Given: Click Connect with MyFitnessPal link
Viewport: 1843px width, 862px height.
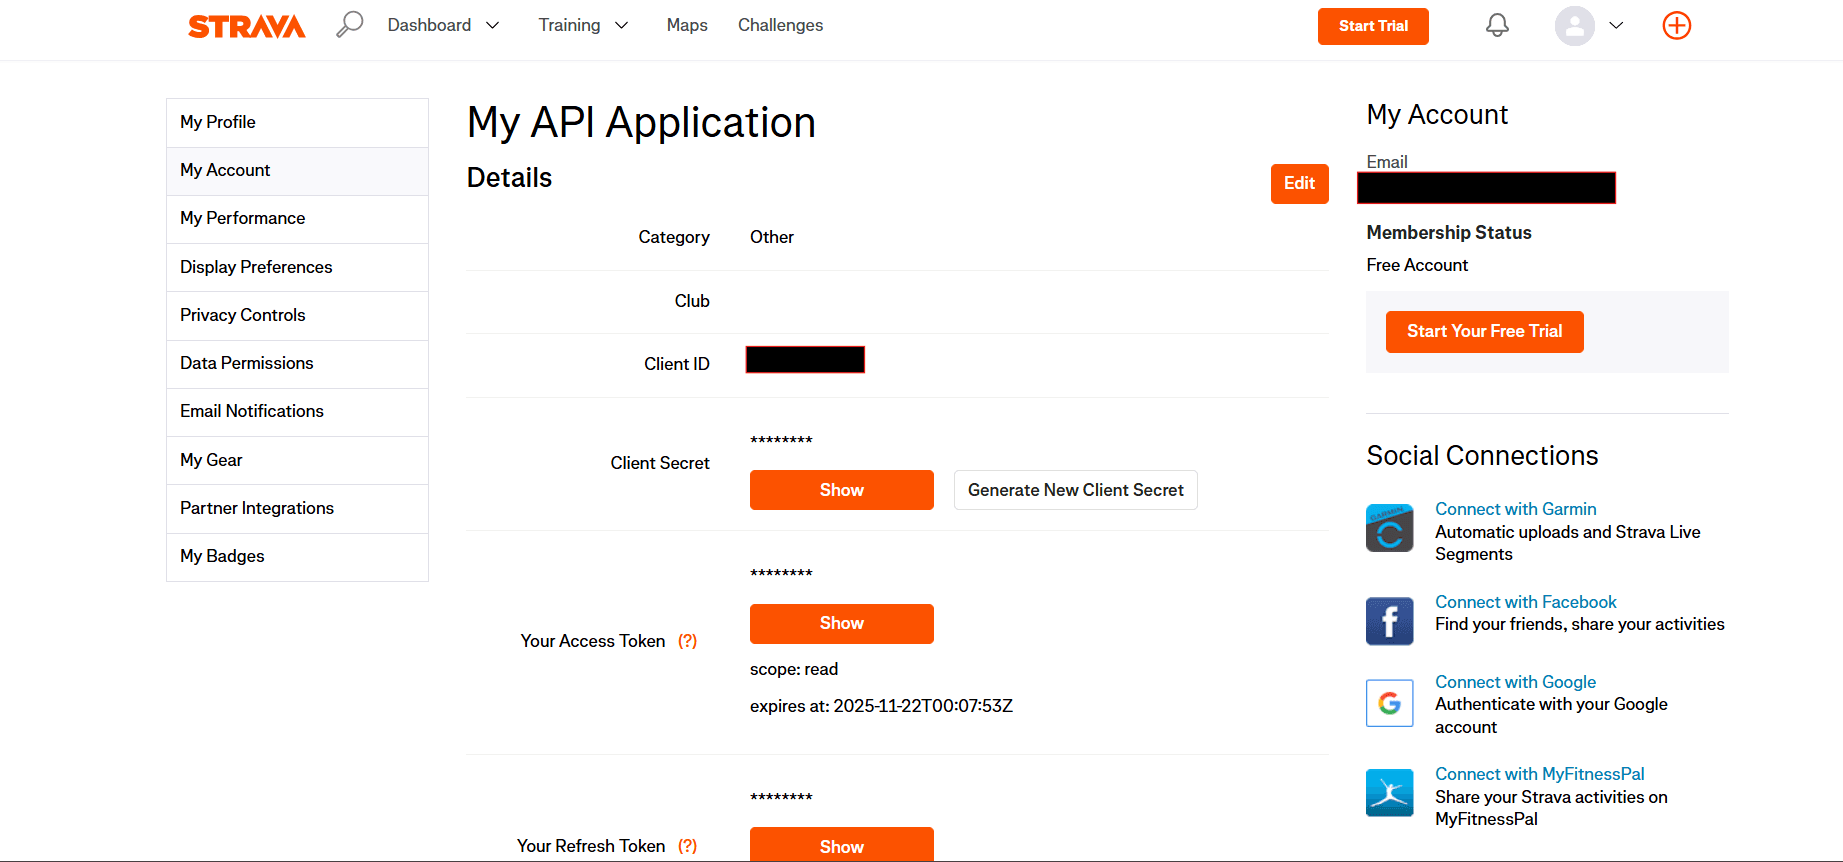Looking at the screenshot, I should [x=1539, y=774].
